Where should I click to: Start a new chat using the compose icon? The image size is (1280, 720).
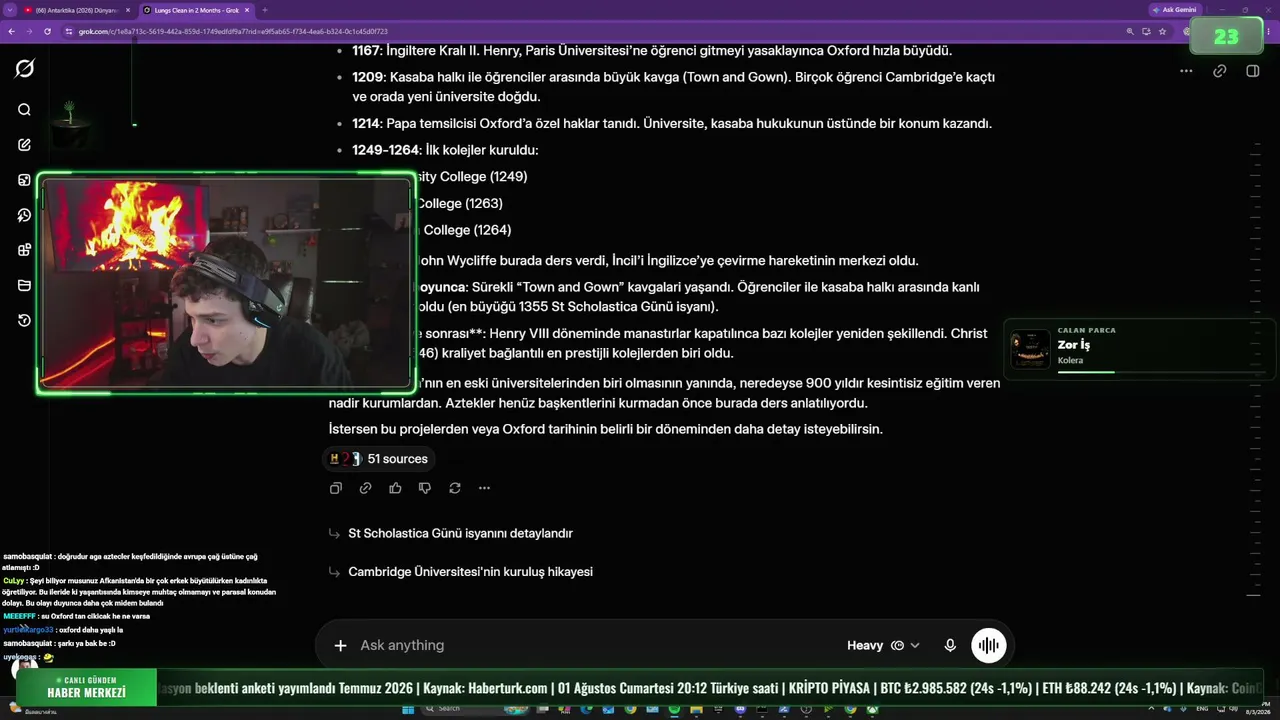(25, 145)
